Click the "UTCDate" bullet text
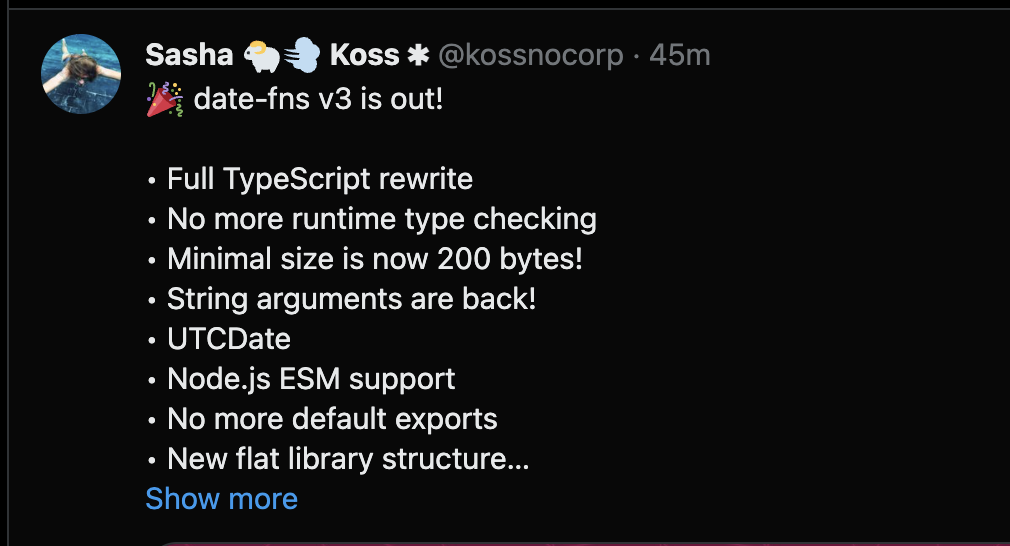1010x546 pixels. tap(229, 339)
